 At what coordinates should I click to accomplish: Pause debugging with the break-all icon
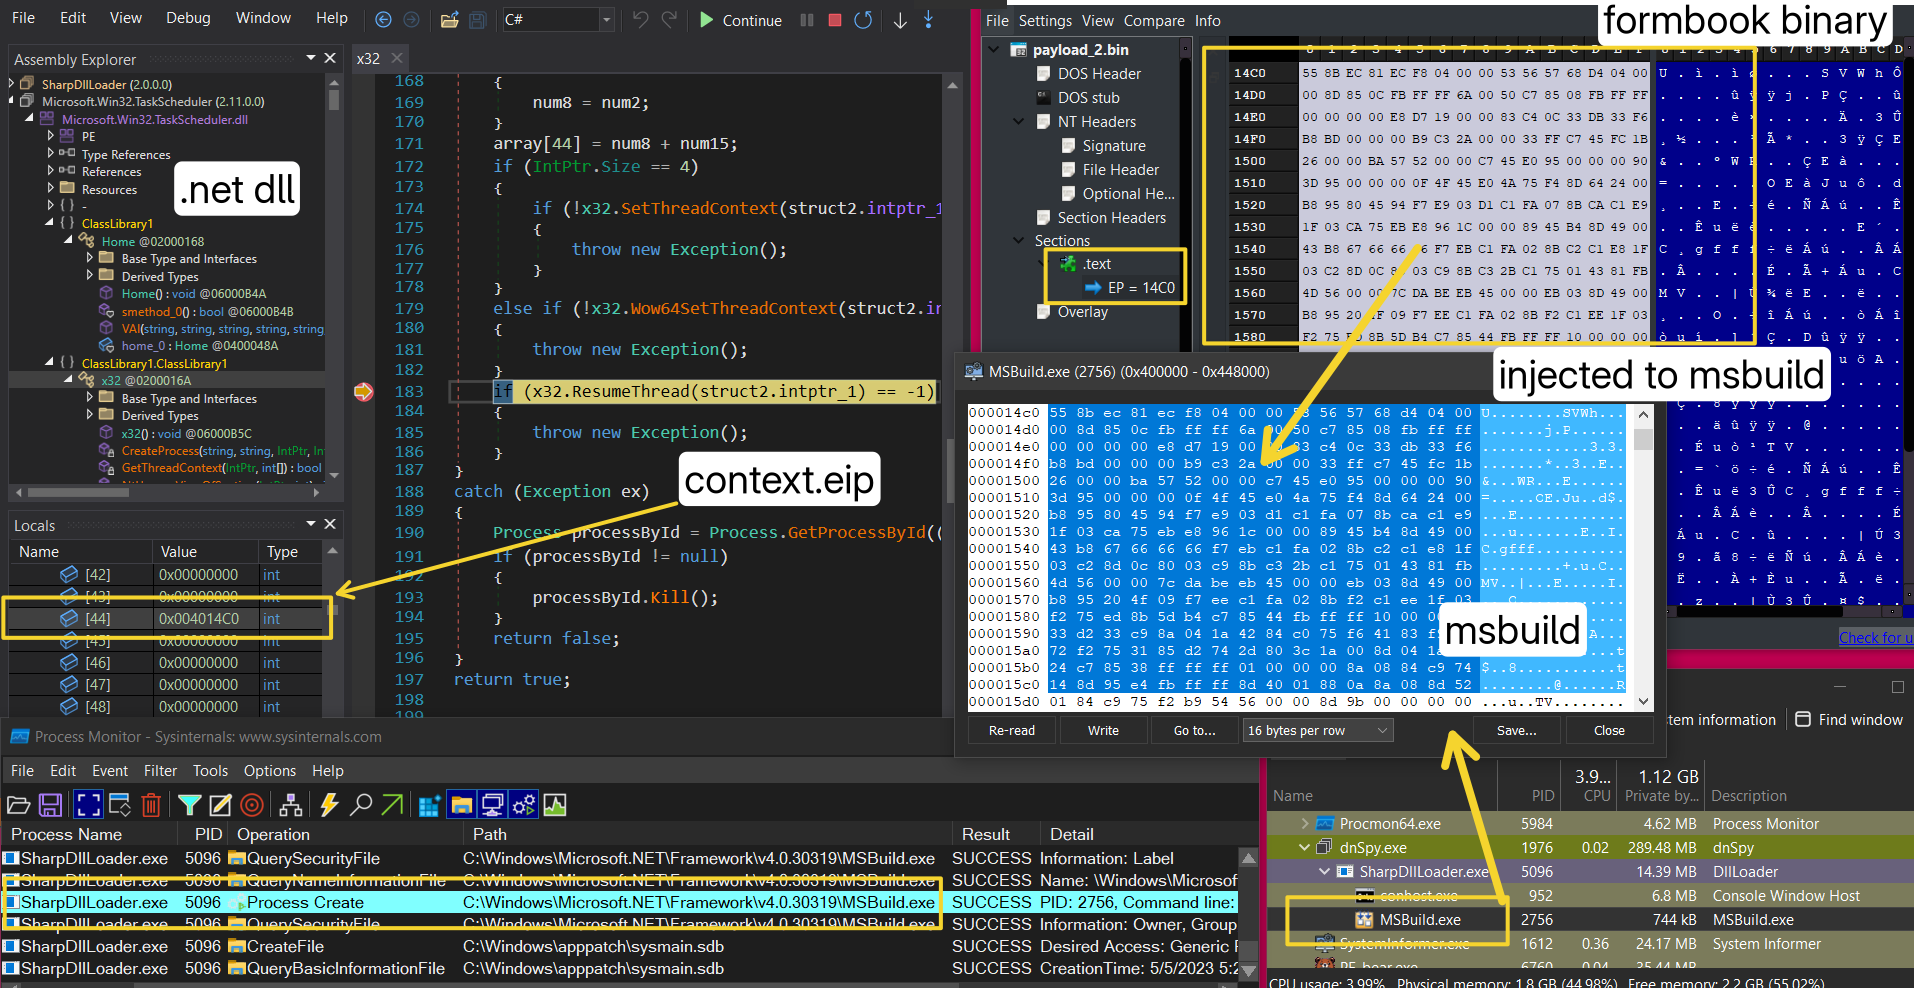(807, 19)
